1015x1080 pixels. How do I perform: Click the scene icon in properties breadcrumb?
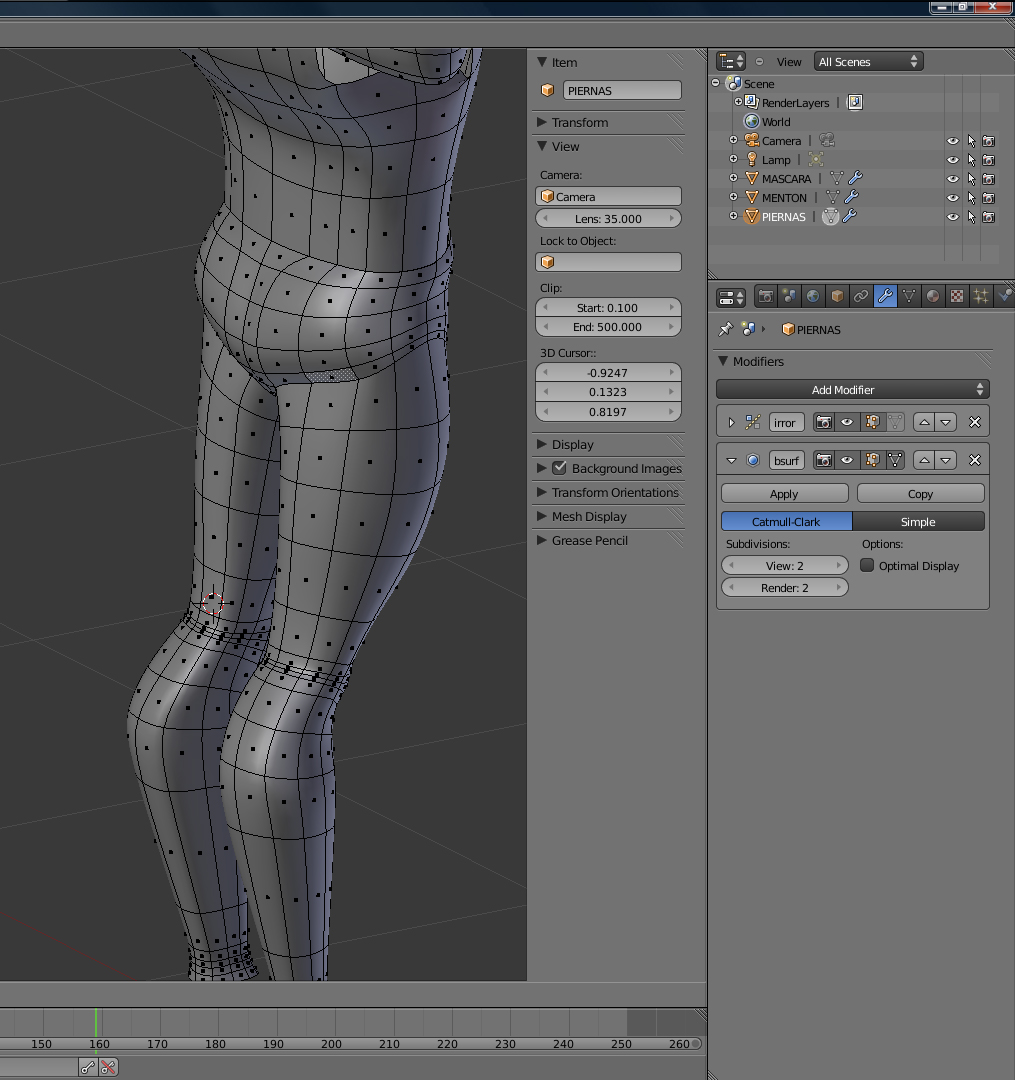pyautogui.click(x=749, y=329)
